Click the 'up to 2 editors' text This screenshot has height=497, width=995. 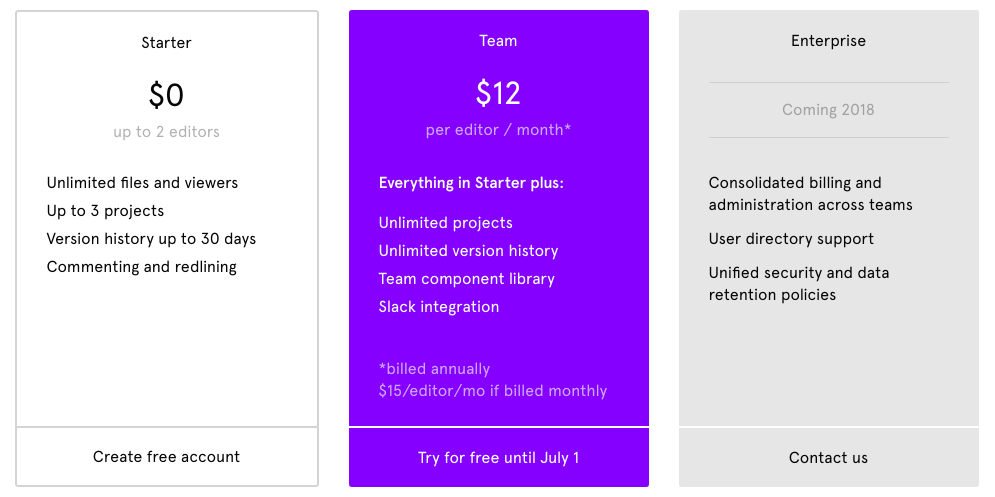(x=166, y=132)
